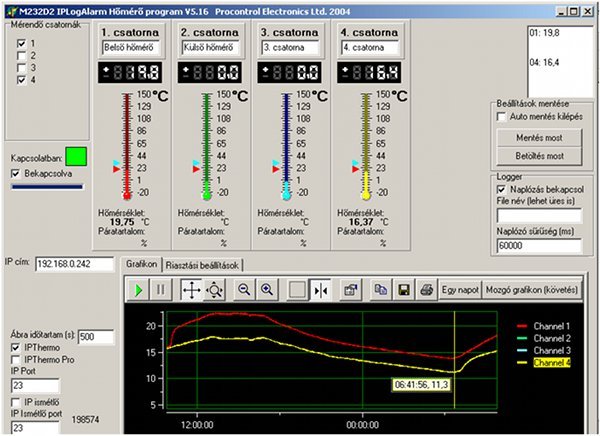Click channel 4 digital display 16.4

[369, 72]
